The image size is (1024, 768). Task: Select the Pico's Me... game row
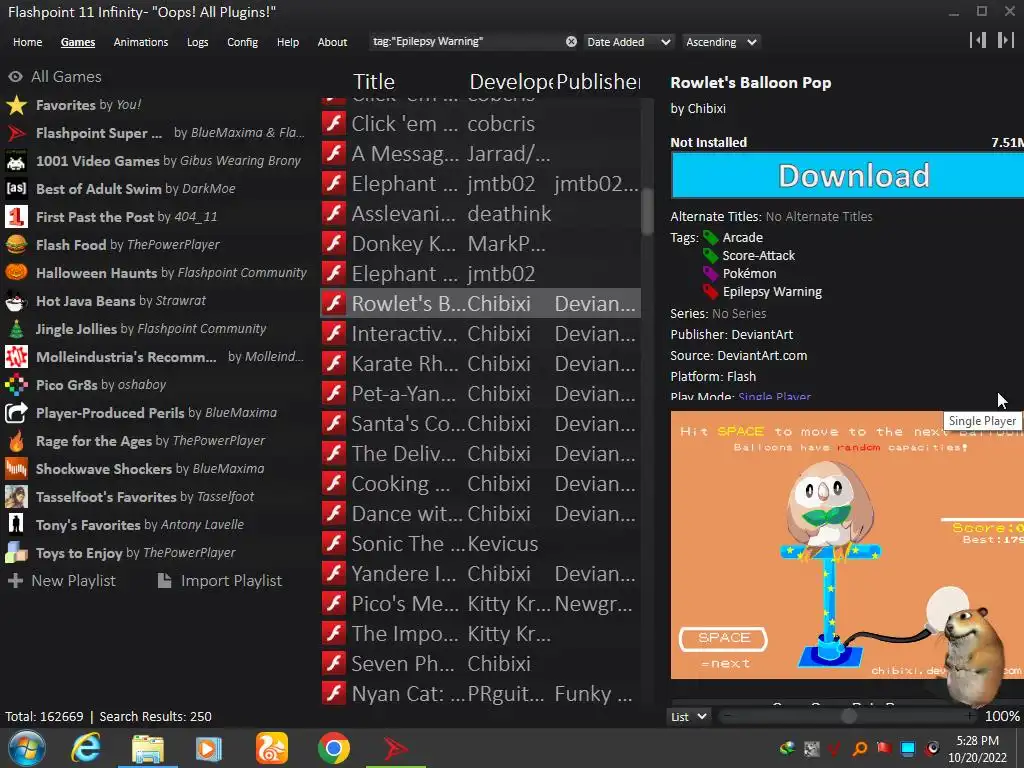(481, 603)
